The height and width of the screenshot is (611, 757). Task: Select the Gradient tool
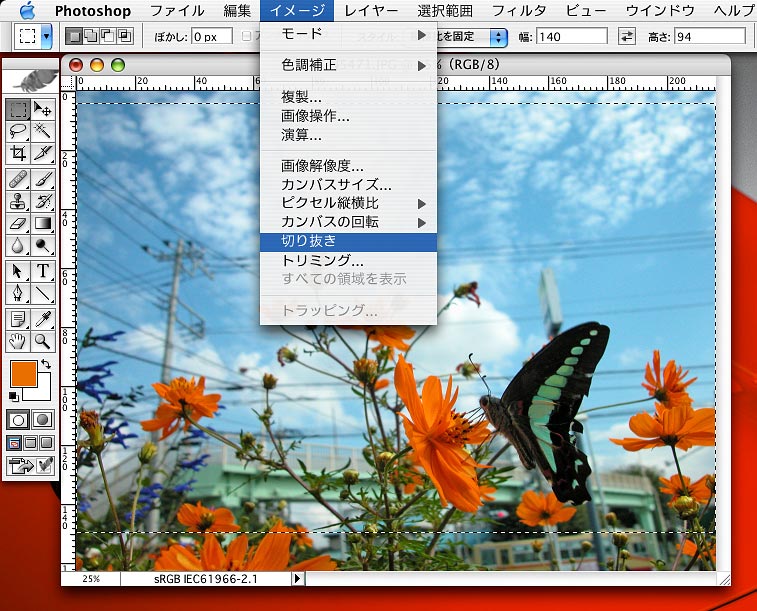pyautogui.click(x=43, y=223)
